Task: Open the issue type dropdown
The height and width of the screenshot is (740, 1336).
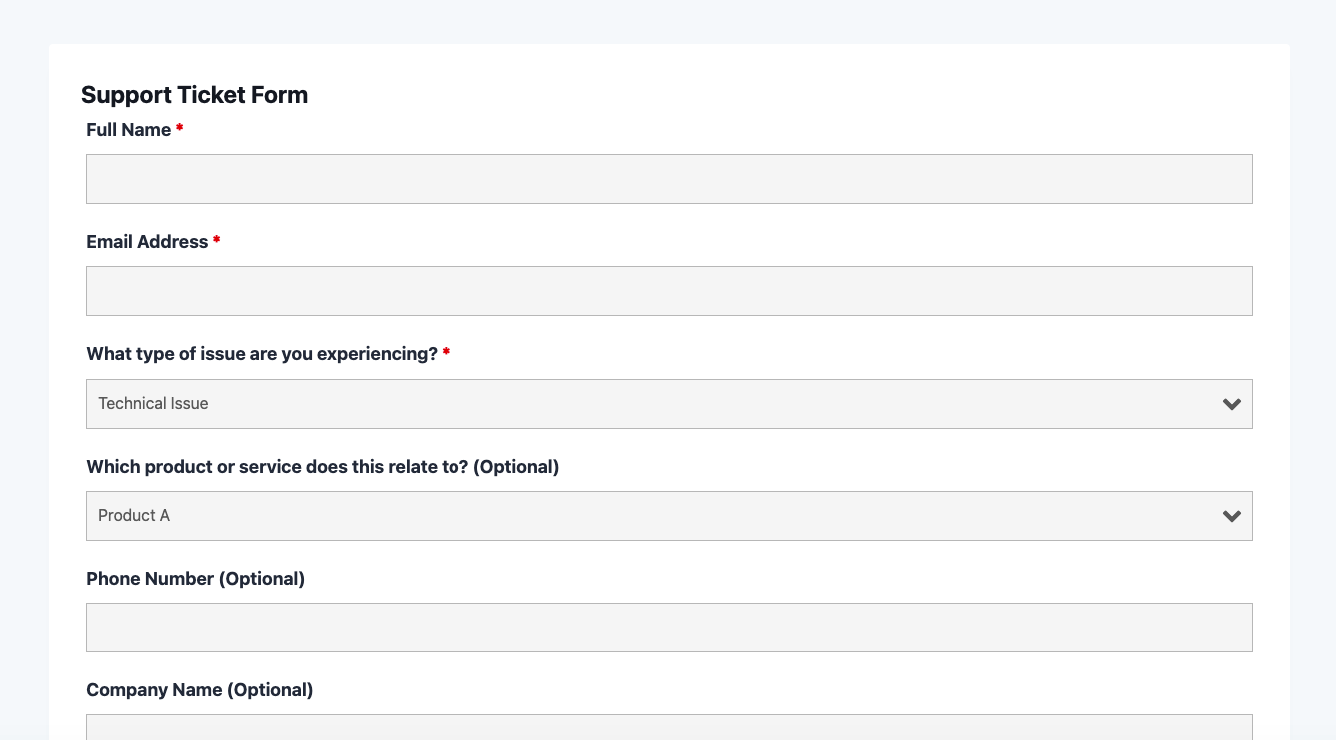Action: (668, 404)
